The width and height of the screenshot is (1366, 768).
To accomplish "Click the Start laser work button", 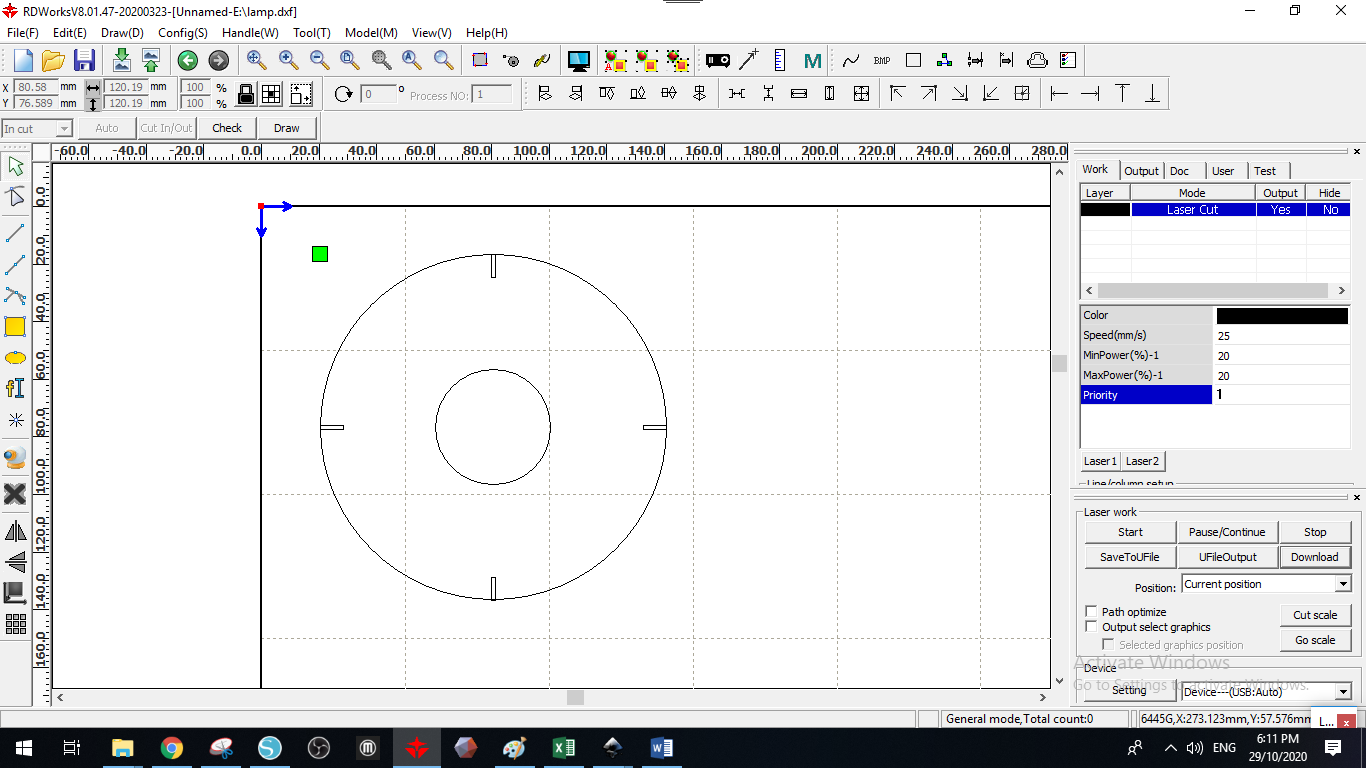I will pyautogui.click(x=1130, y=532).
